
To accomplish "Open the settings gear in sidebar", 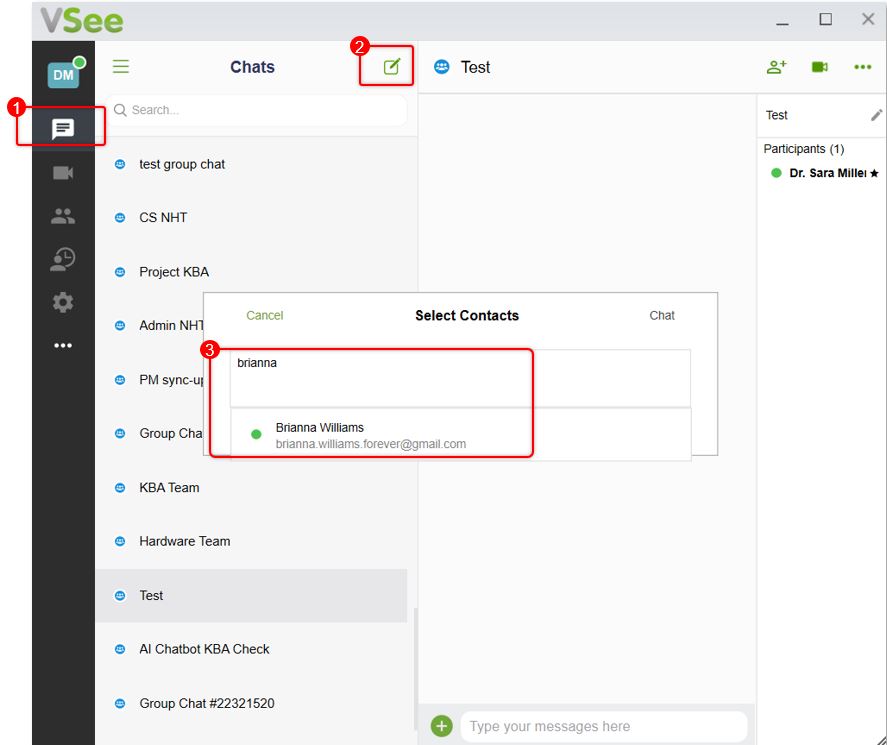I will pos(63,303).
